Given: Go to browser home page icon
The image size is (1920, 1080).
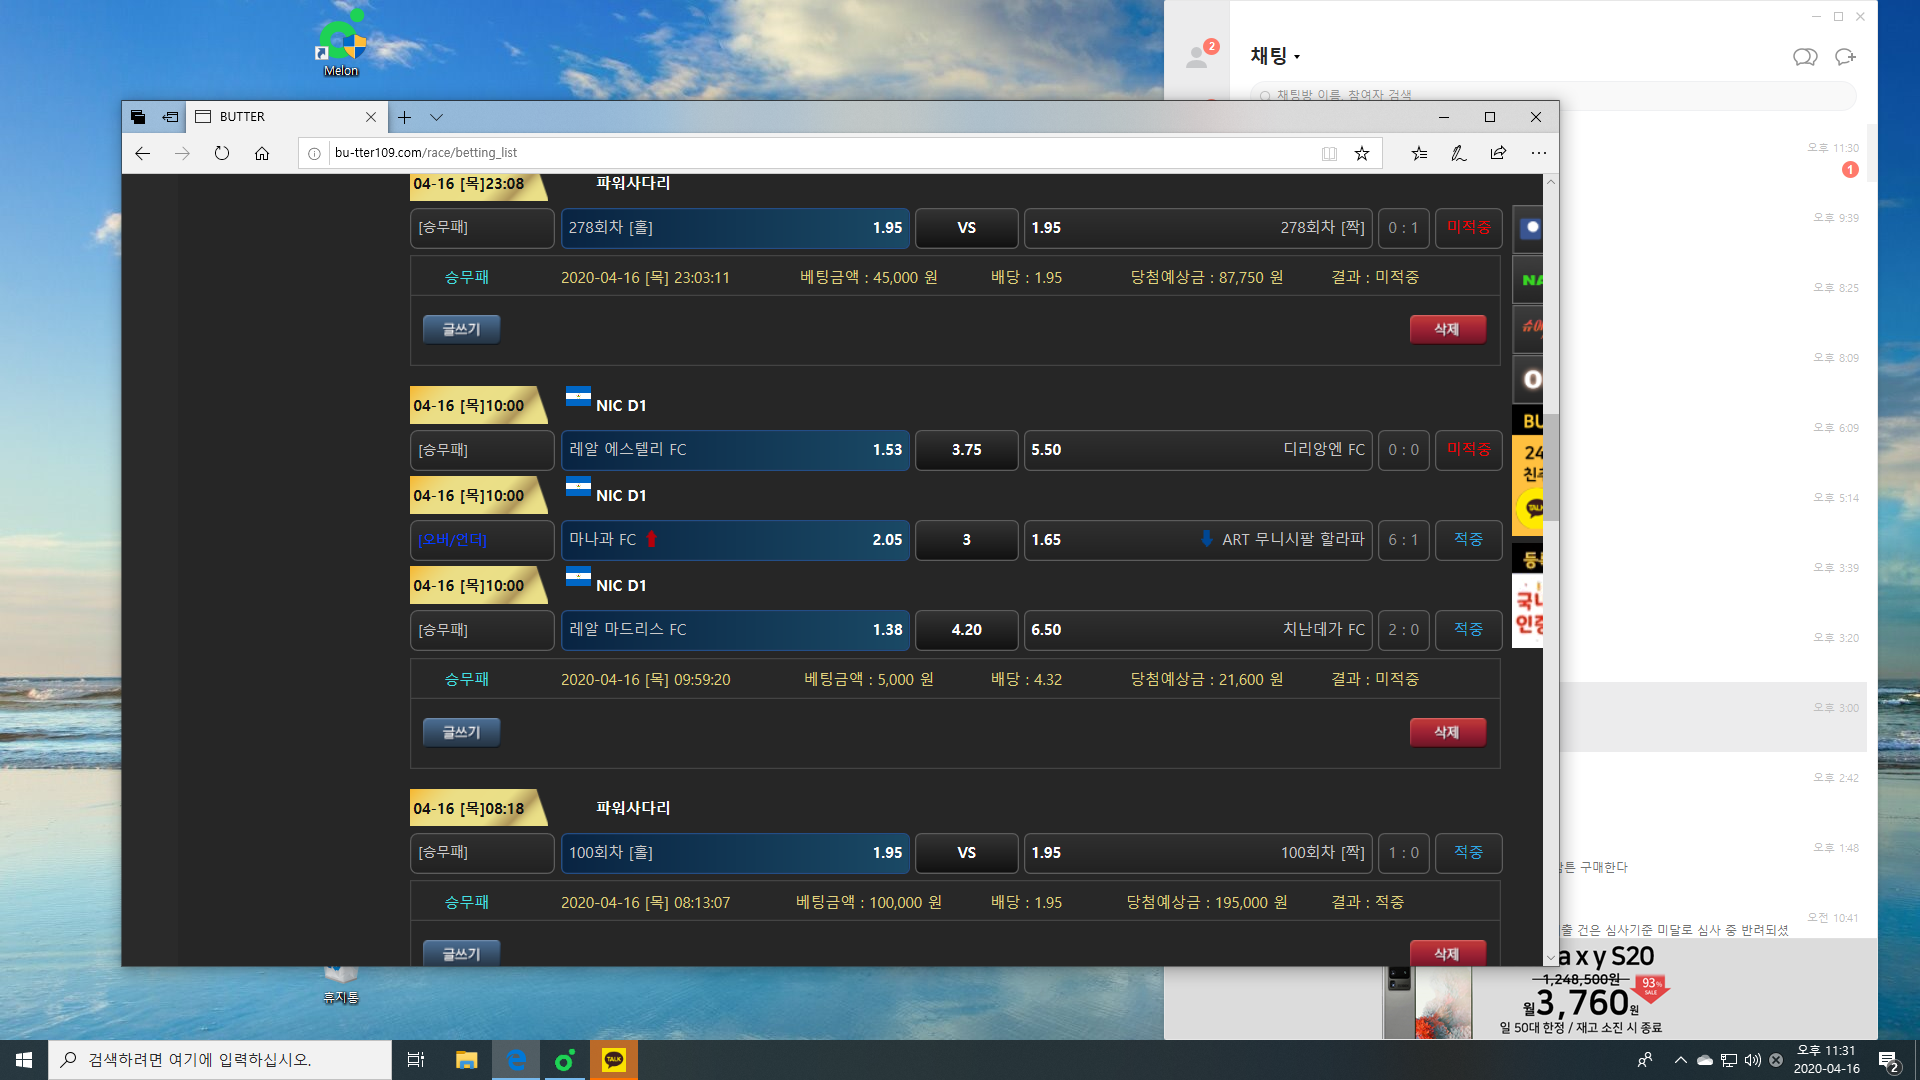Looking at the screenshot, I should 262,153.
